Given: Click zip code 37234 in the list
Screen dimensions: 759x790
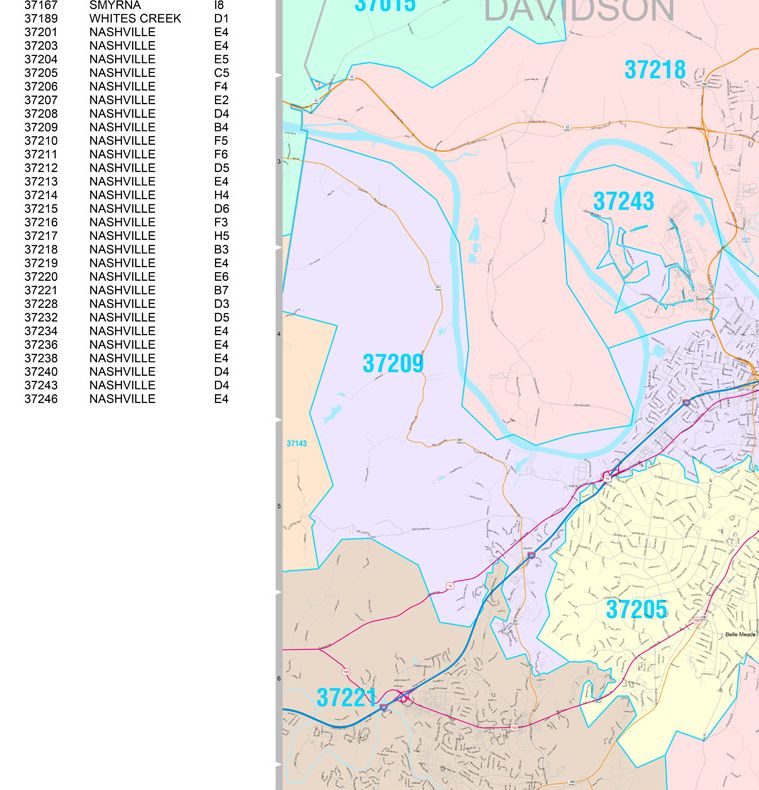Looking at the screenshot, I should tap(41, 332).
